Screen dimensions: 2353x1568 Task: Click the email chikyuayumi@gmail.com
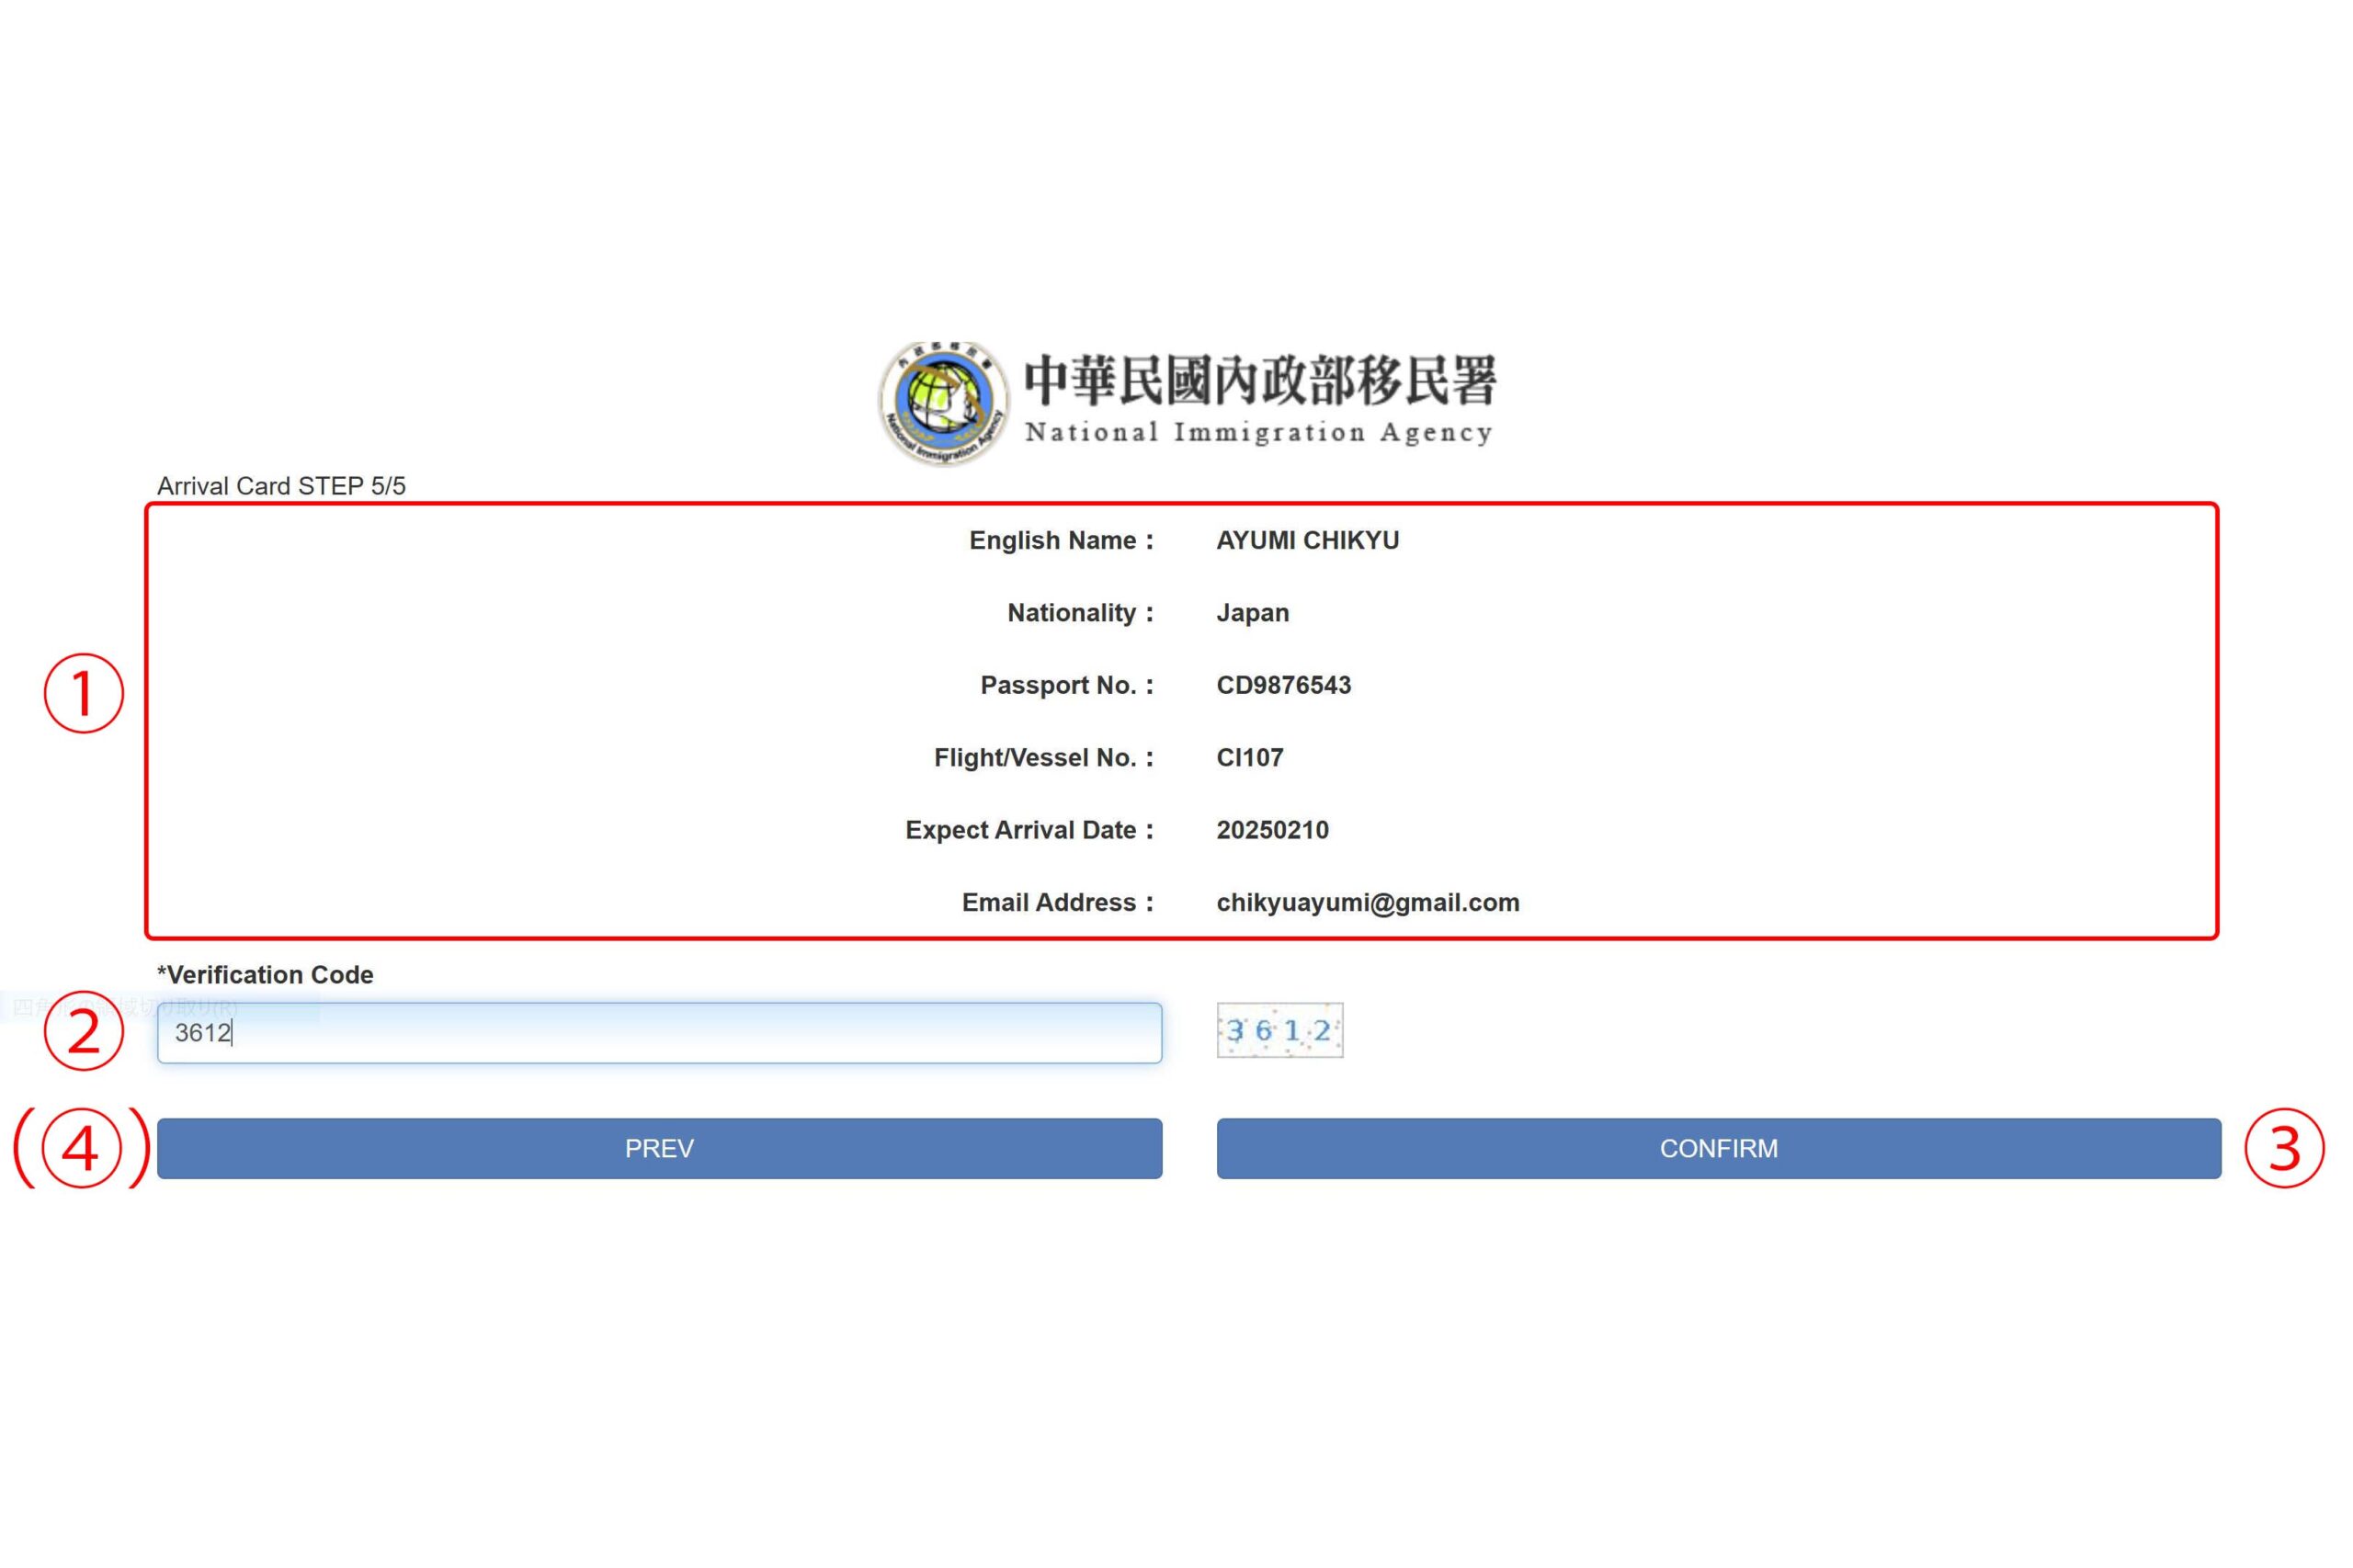coord(1367,902)
